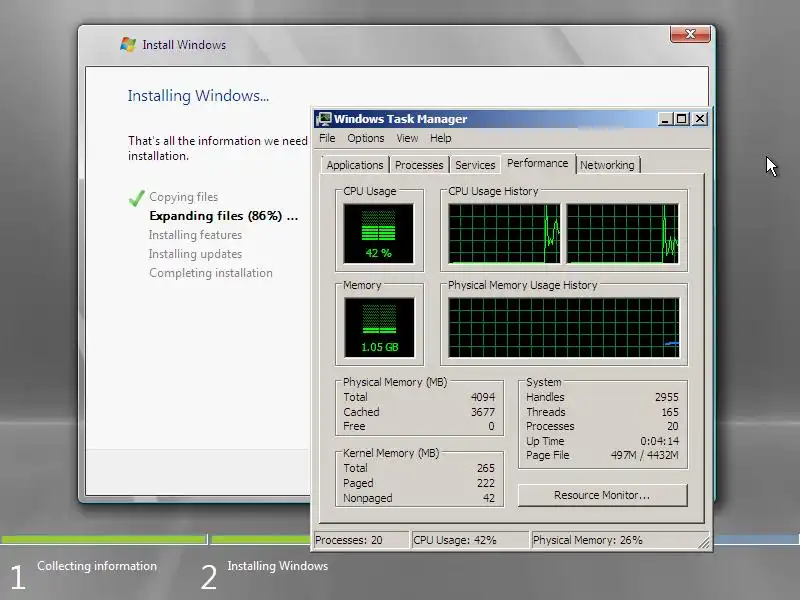The width and height of the screenshot is (800, 600).
Task: Click the Resource Monitor button
Action: pos(603,495)
